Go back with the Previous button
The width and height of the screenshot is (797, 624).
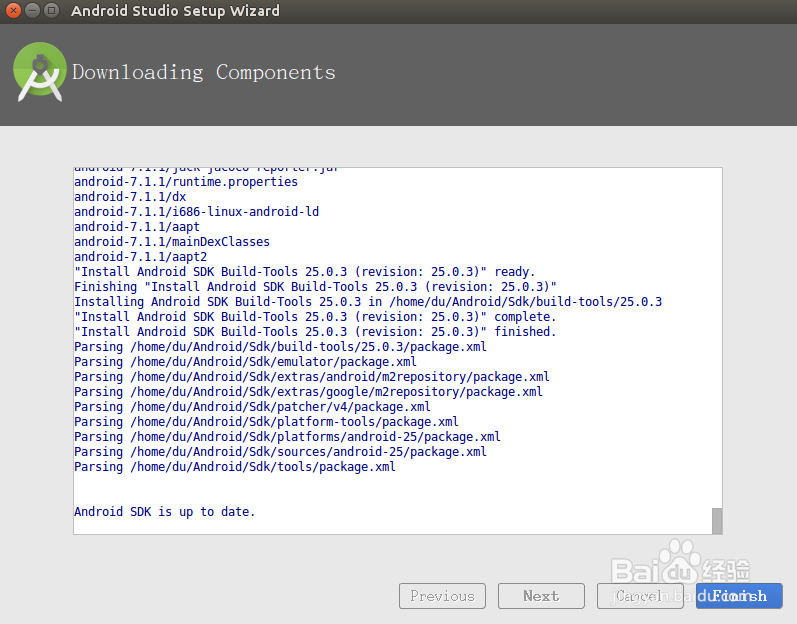(x=442, y=596)
